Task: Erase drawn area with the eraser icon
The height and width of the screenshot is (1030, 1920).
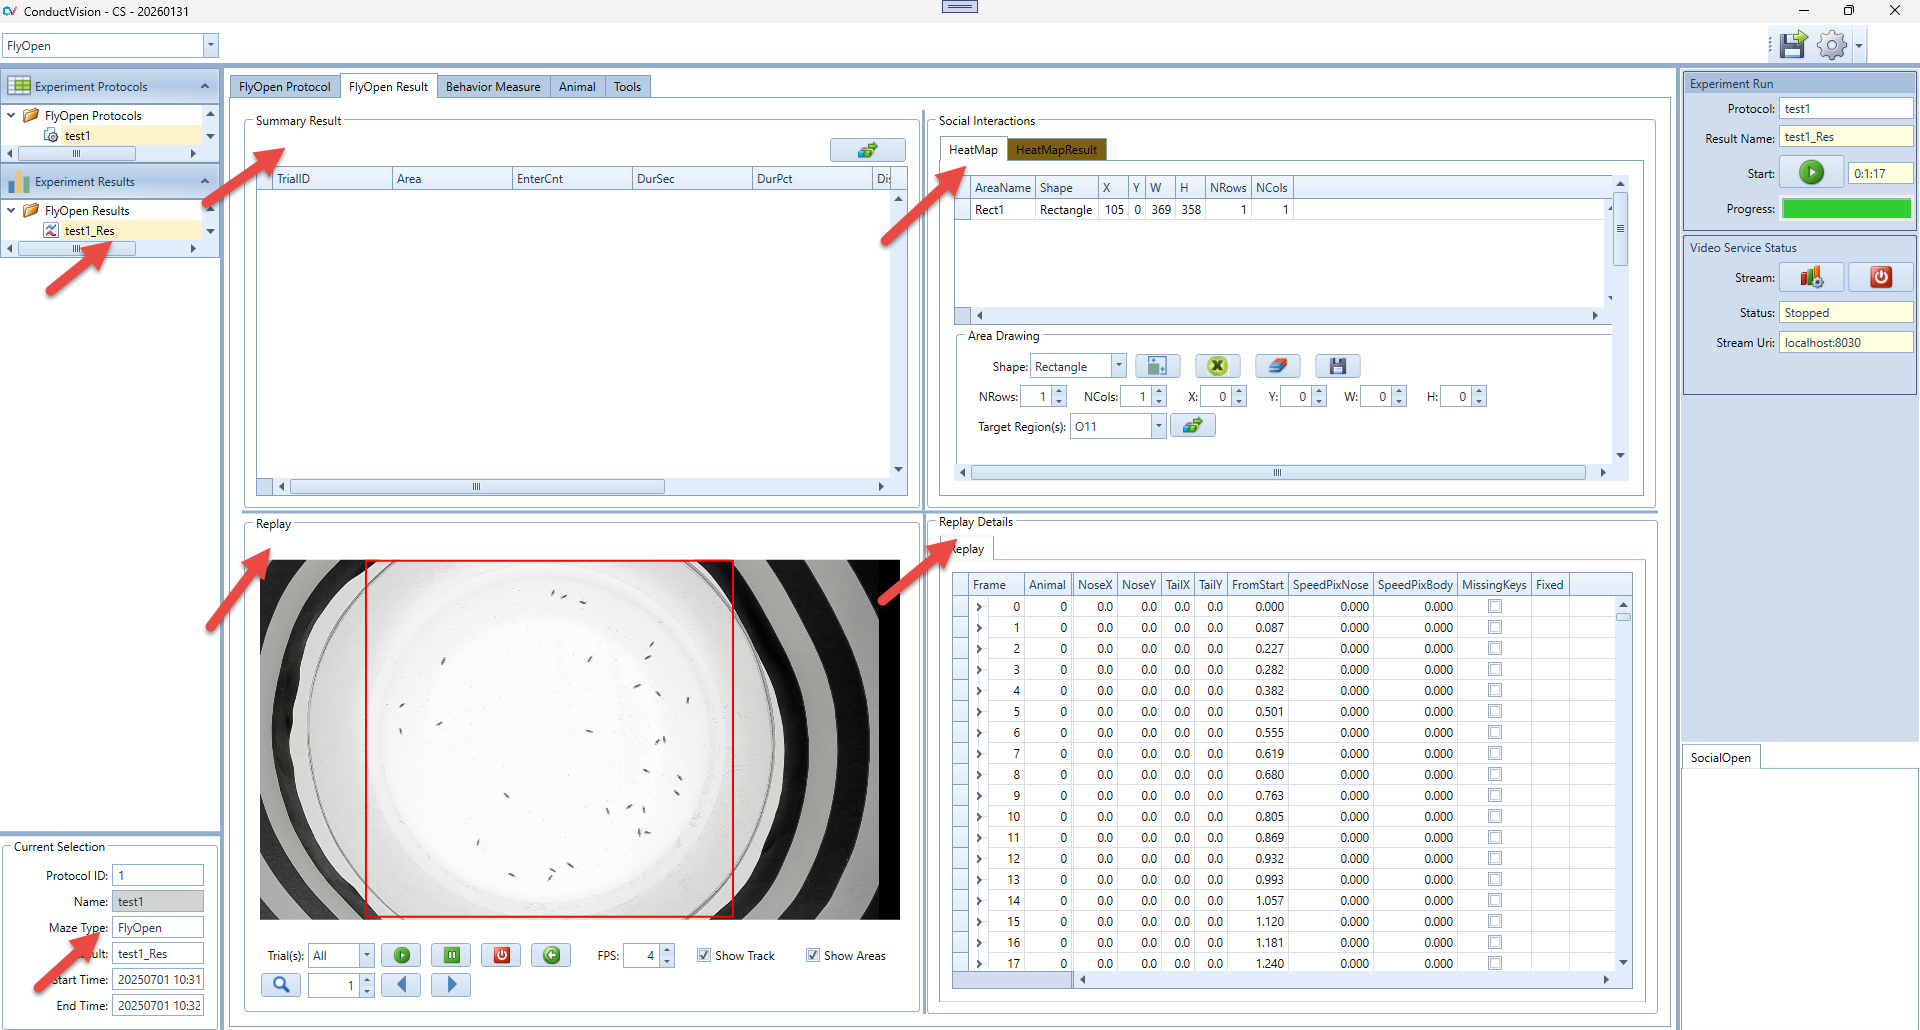Action: [x=1277, y=366]
